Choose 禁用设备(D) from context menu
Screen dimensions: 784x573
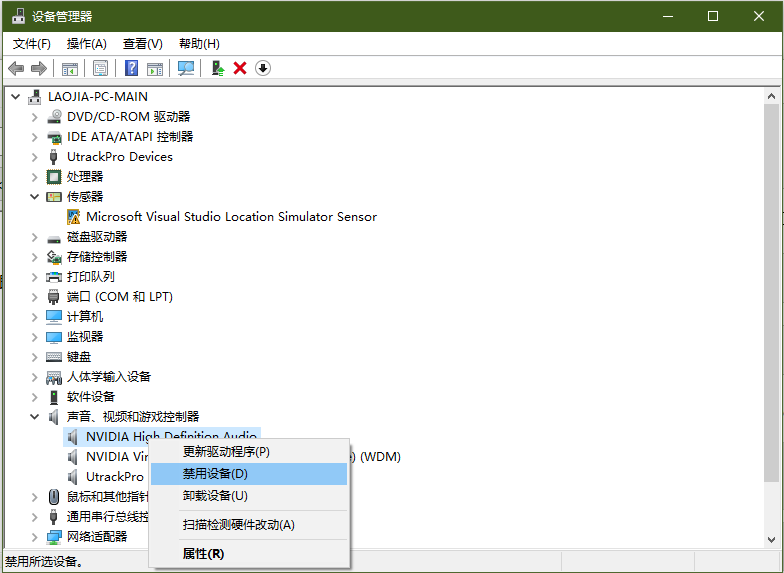[249, 474]
